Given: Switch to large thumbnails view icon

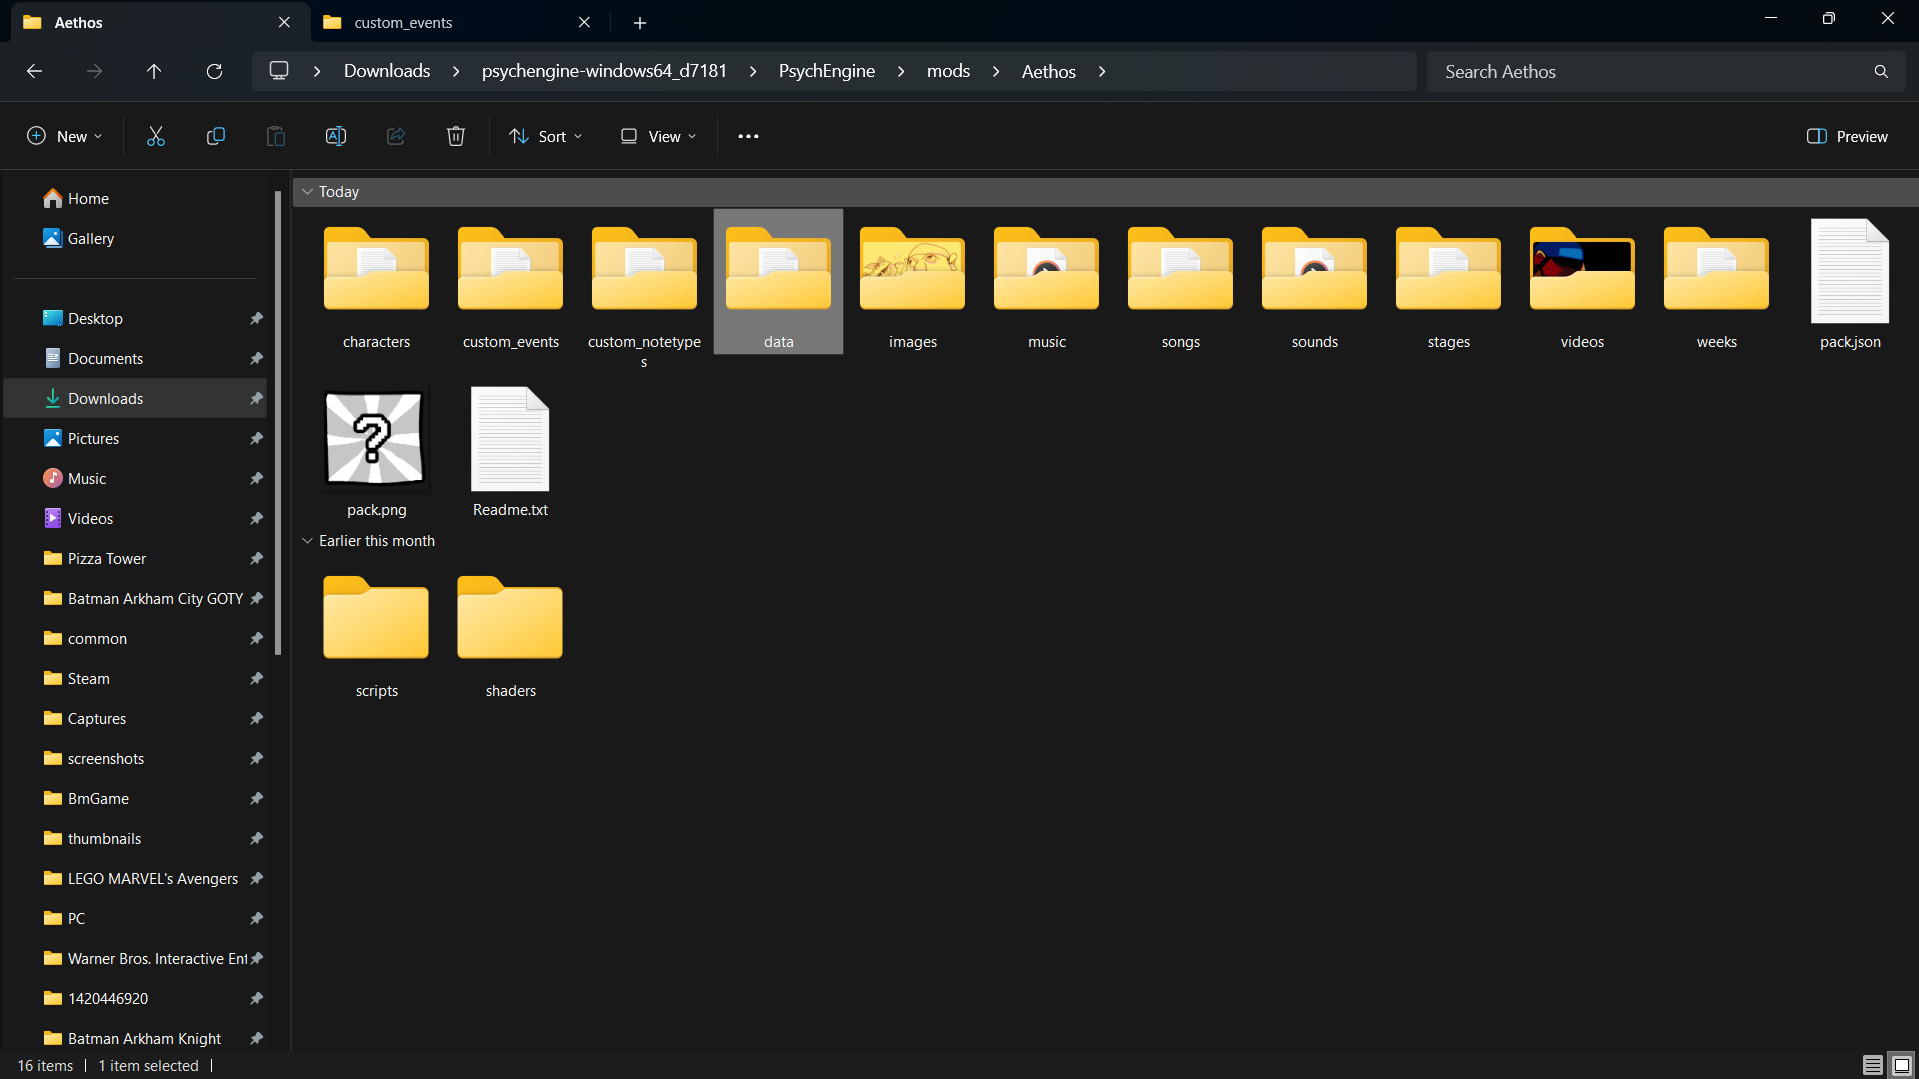Looking at the screenshot, I should pos(1902,1065).
